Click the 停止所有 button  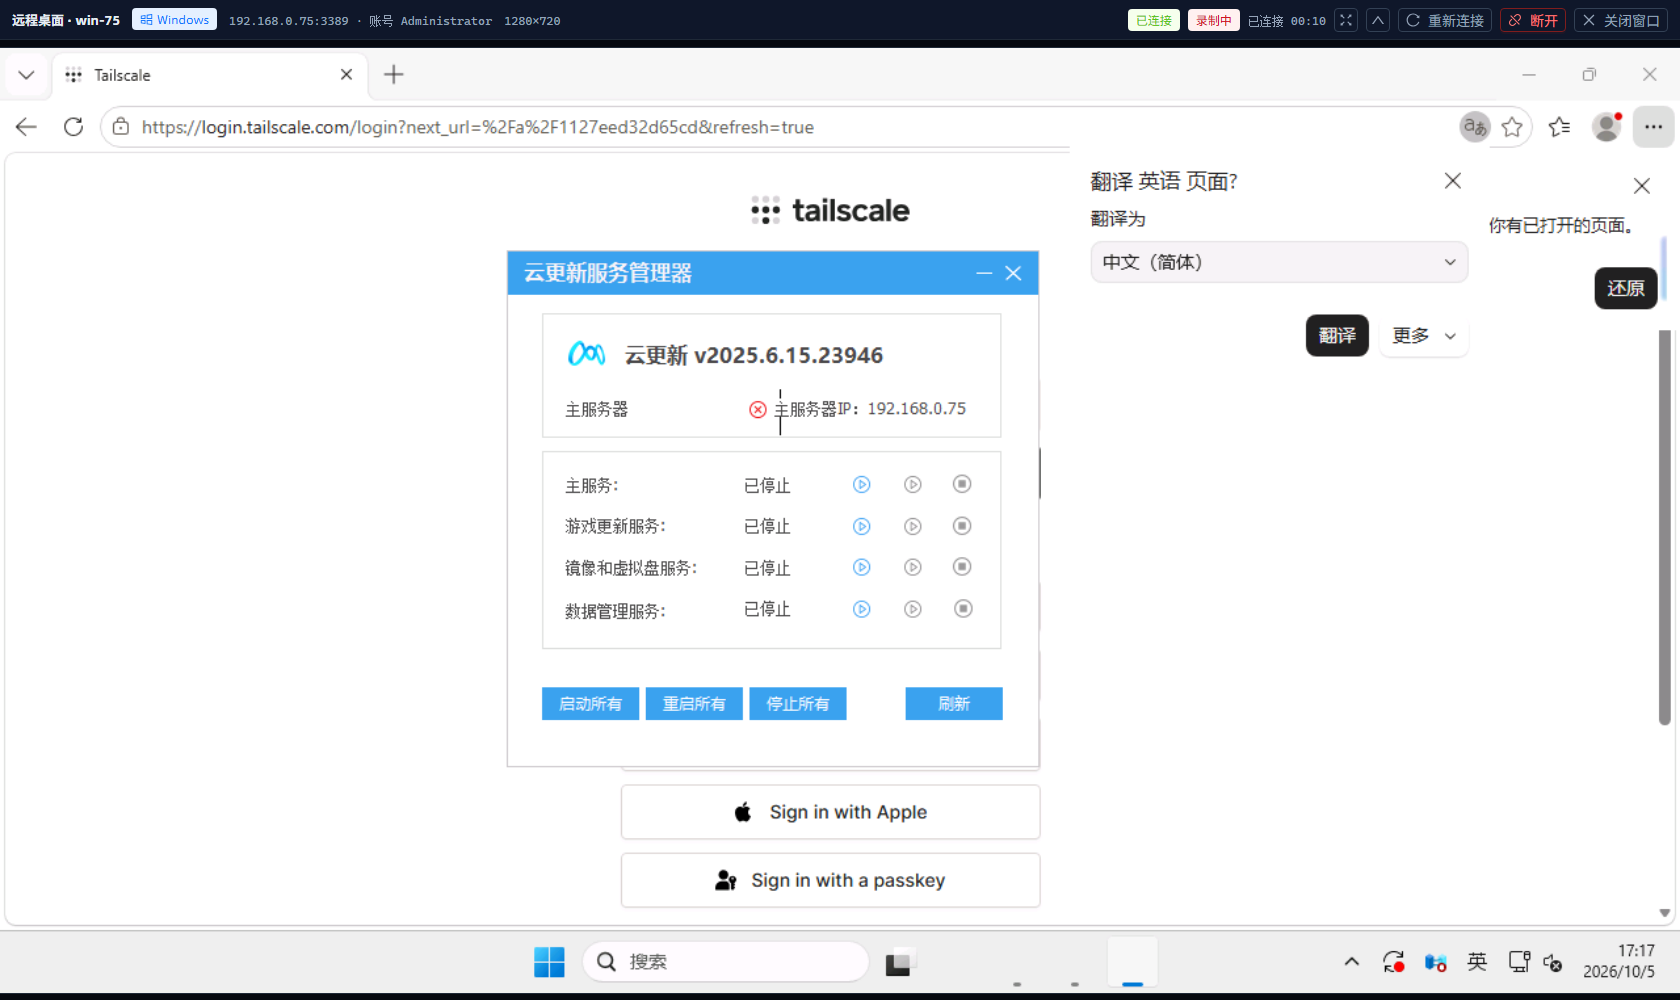pyautogui.click(x=798, y=704)
